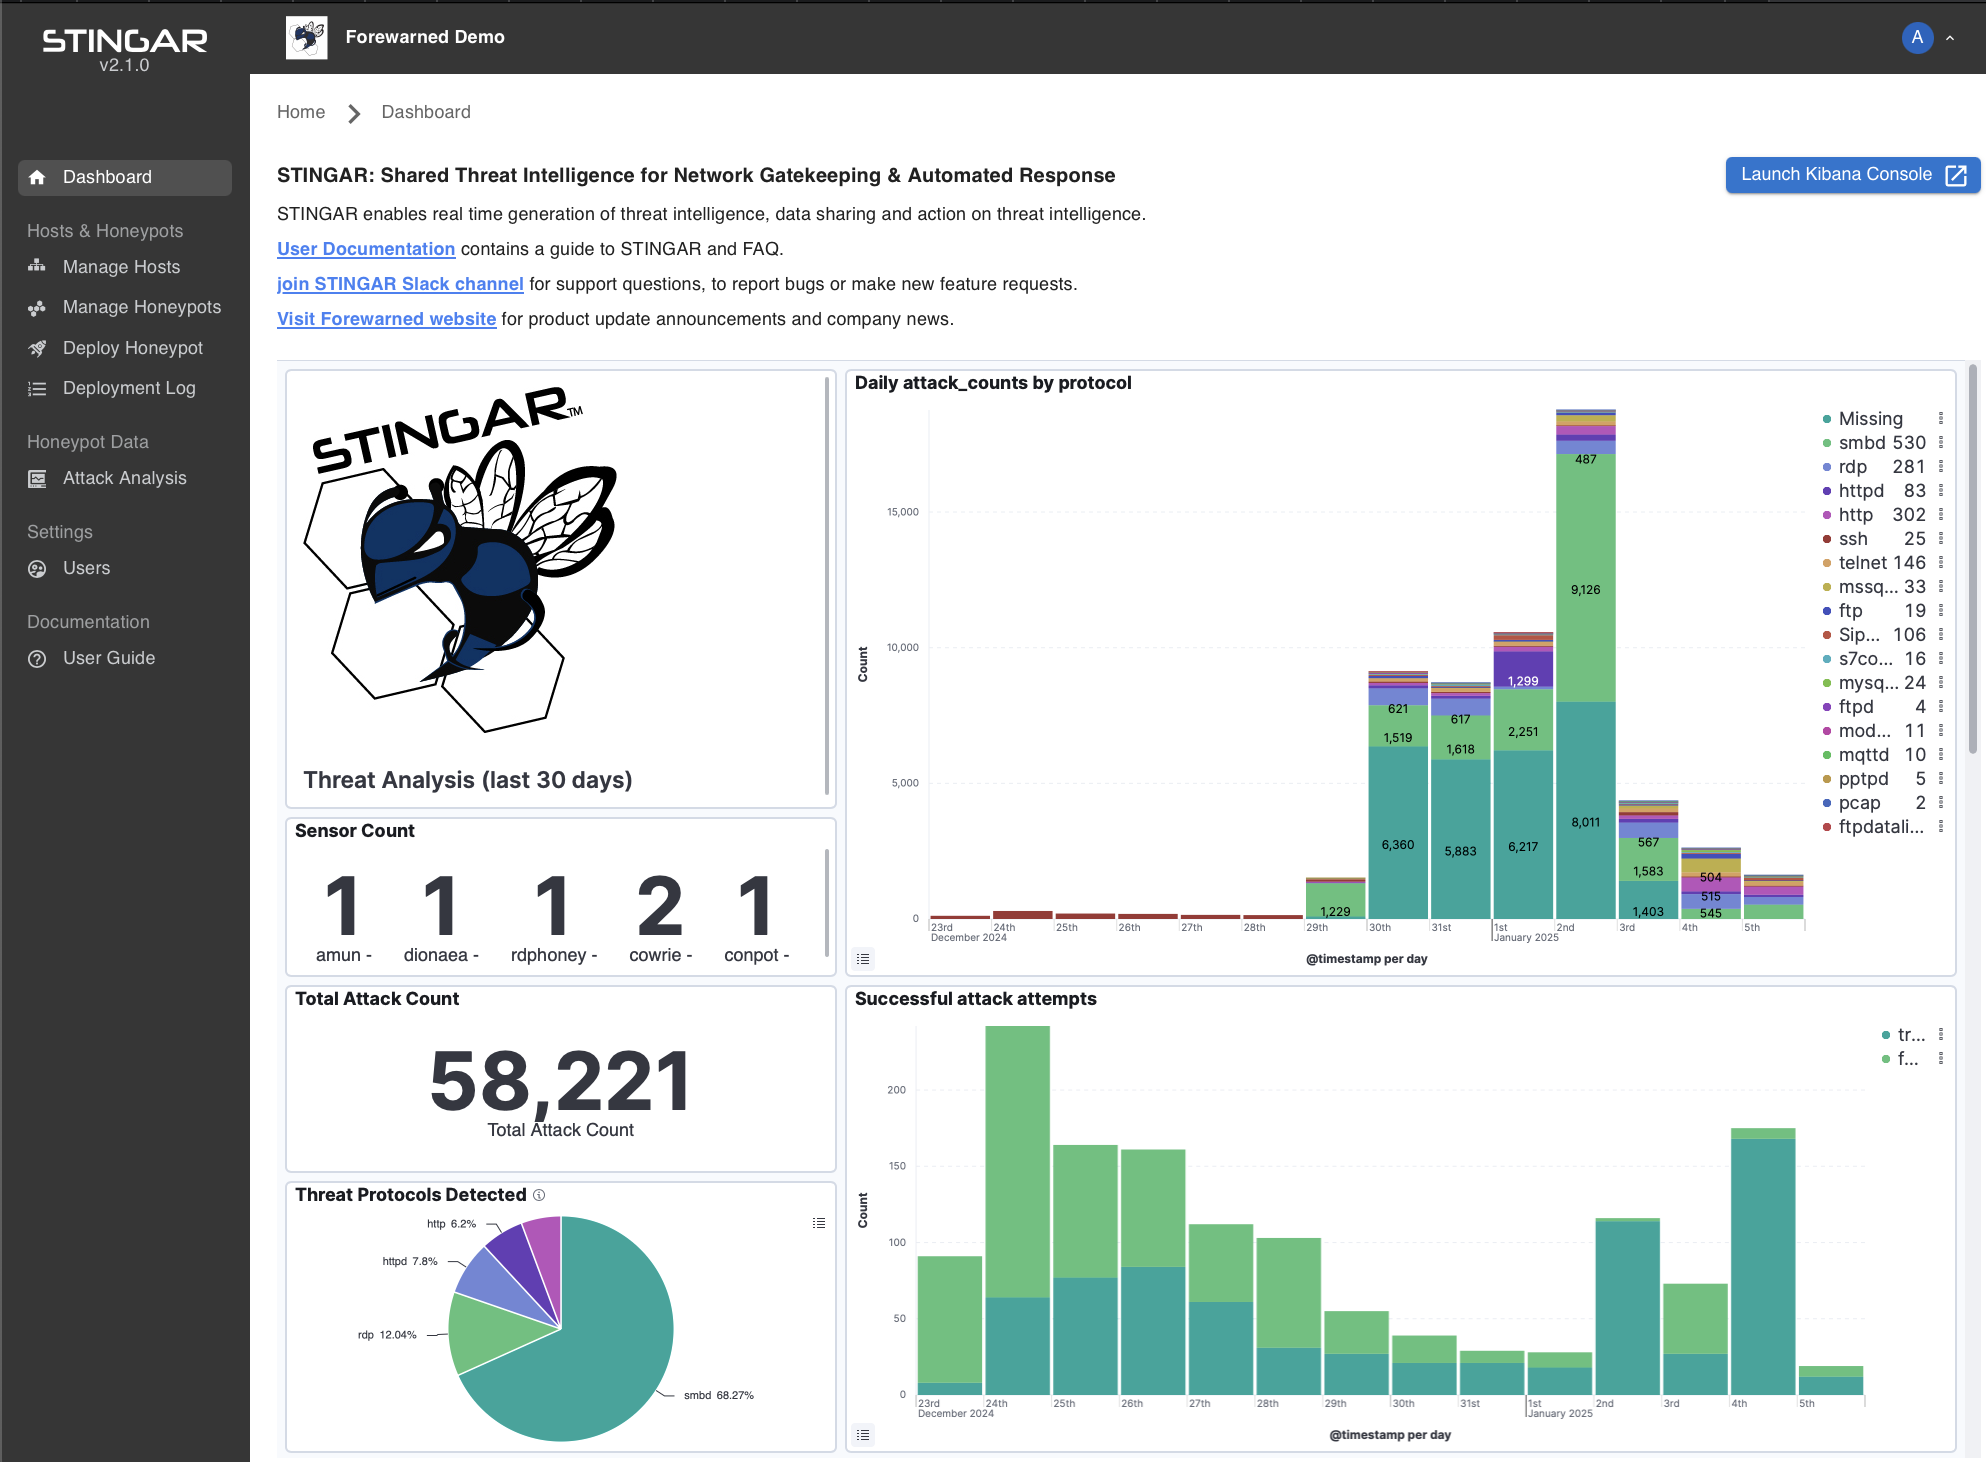Click the mysql legend label
This screenshot has width=1986, height=1462.
point(1868,683)
